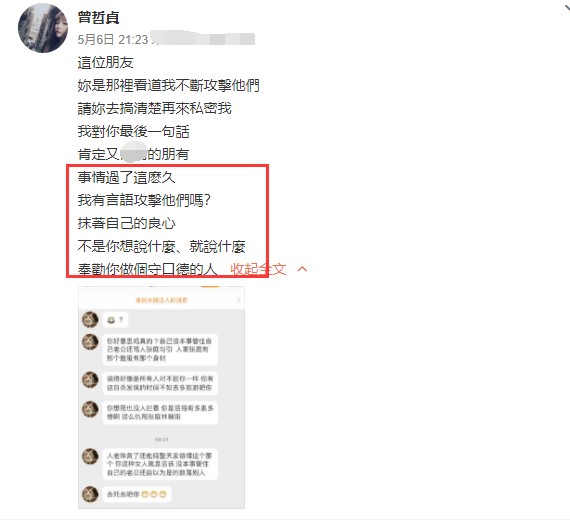Image resolution: width=570 pixels, height=523 pixels.
Task: Open the 曾哲貞 username profile link
Action: click(99, 17)
